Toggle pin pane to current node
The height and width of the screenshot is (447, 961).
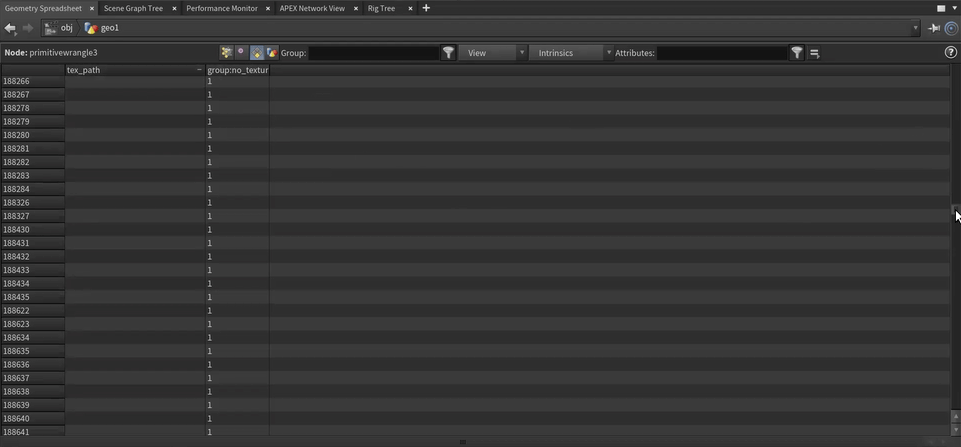coord(934,28)
